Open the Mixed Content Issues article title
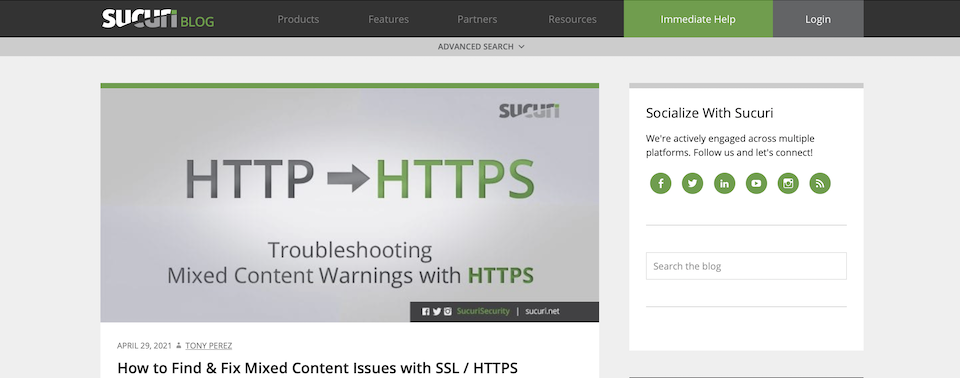 (317, 368)
